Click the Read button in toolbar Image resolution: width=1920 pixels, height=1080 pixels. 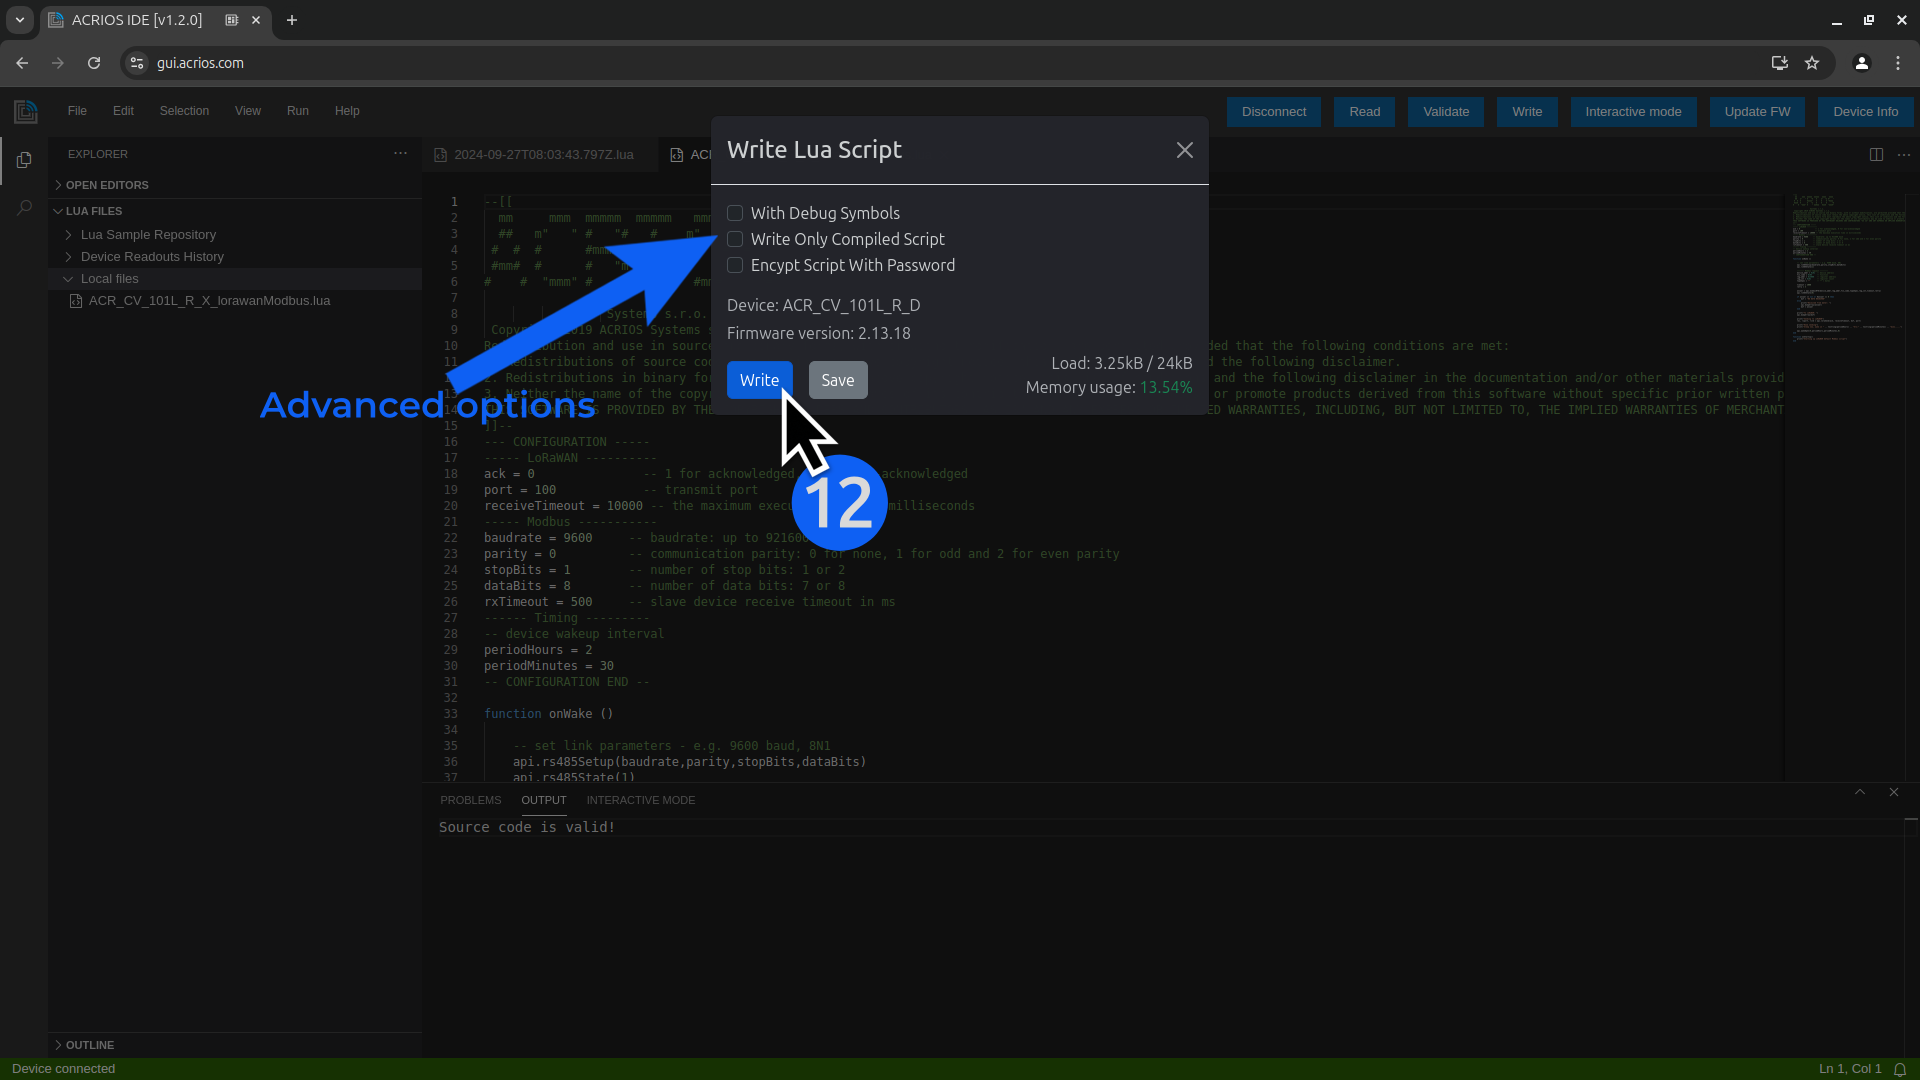1364,111
